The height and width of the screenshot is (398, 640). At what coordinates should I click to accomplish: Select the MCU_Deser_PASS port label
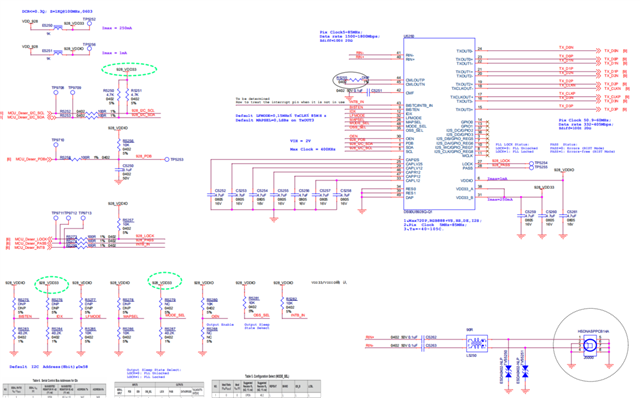[31, 243]
